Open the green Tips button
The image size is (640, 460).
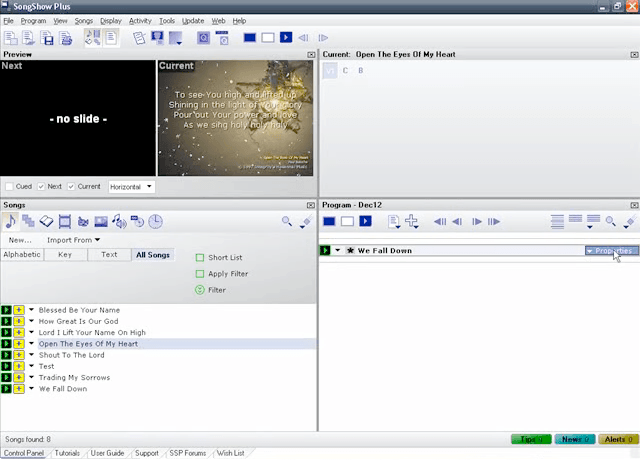[531, 439]
